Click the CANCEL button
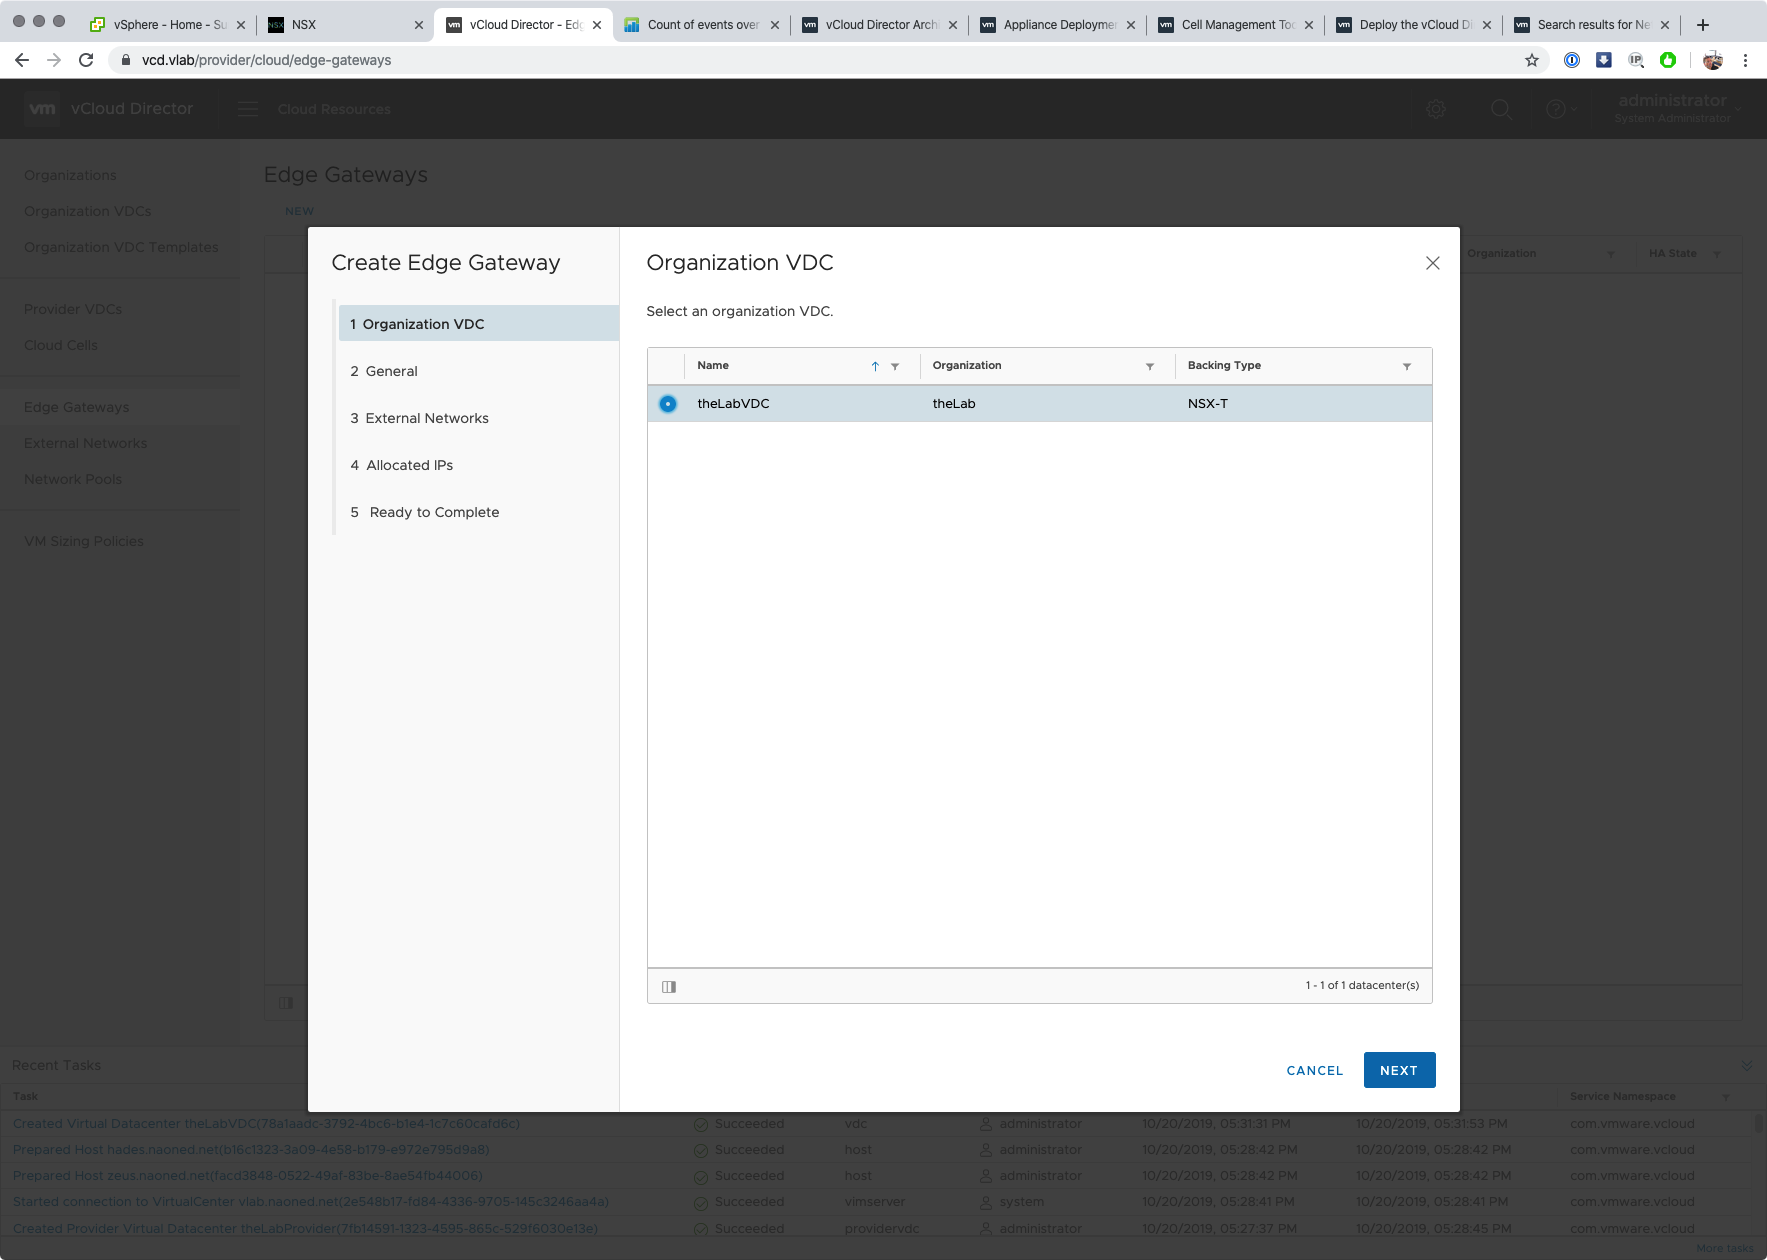The height and width of the screenshot is (1260, 1767). (1314, 1070)
